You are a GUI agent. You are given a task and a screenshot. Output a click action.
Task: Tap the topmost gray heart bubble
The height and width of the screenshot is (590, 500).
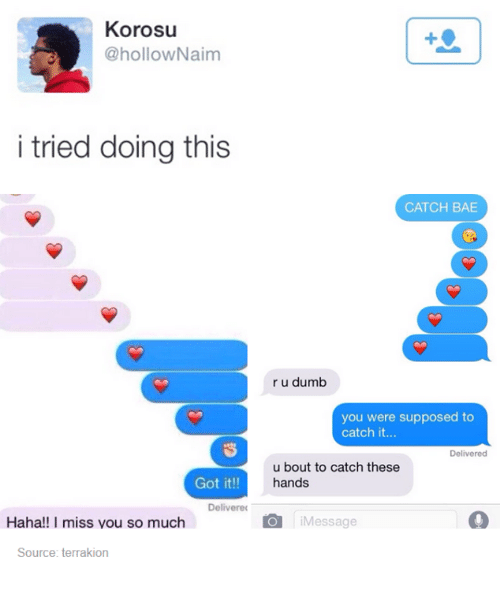point(27,220)
